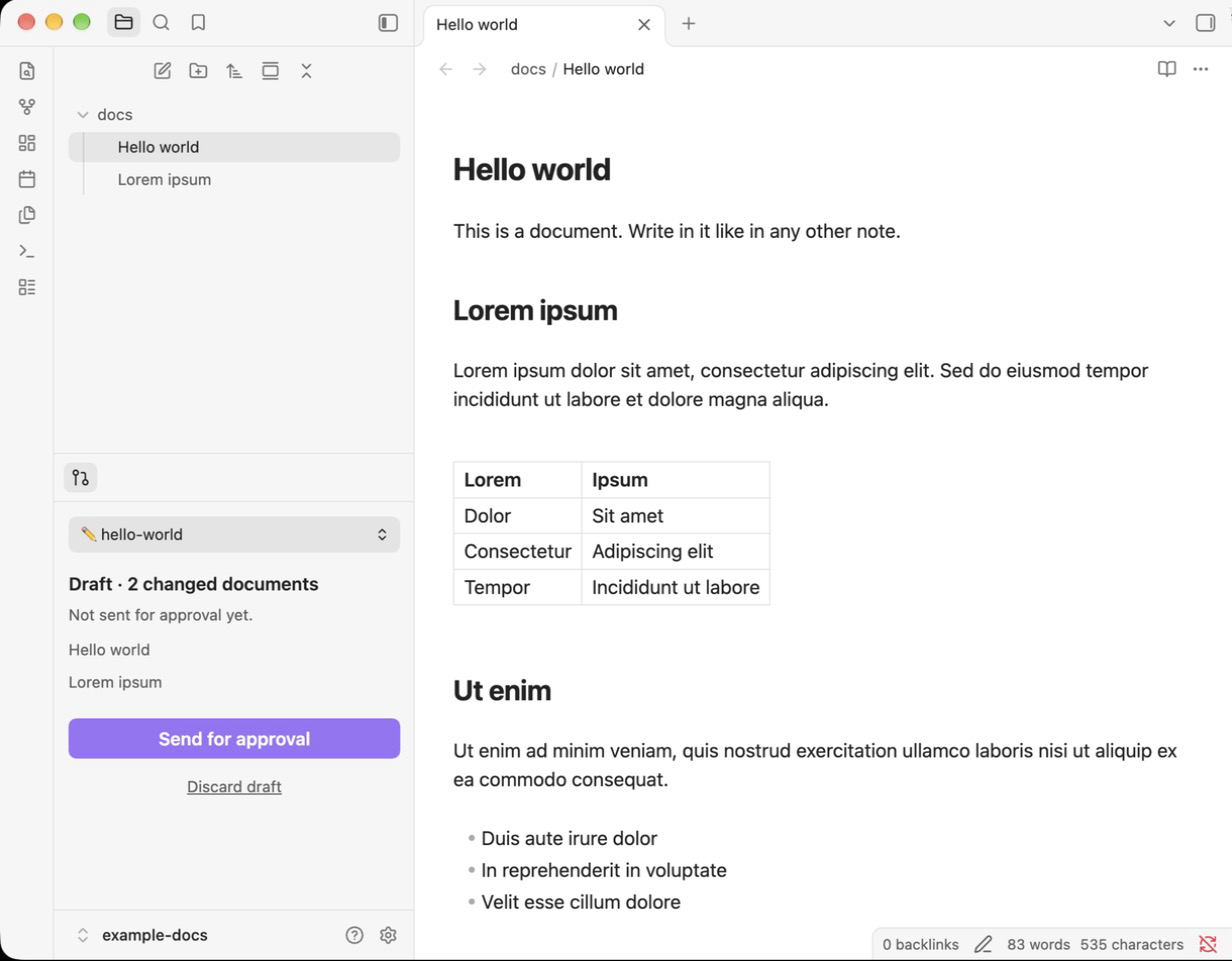Add a new tab with plus

(688, 24)
